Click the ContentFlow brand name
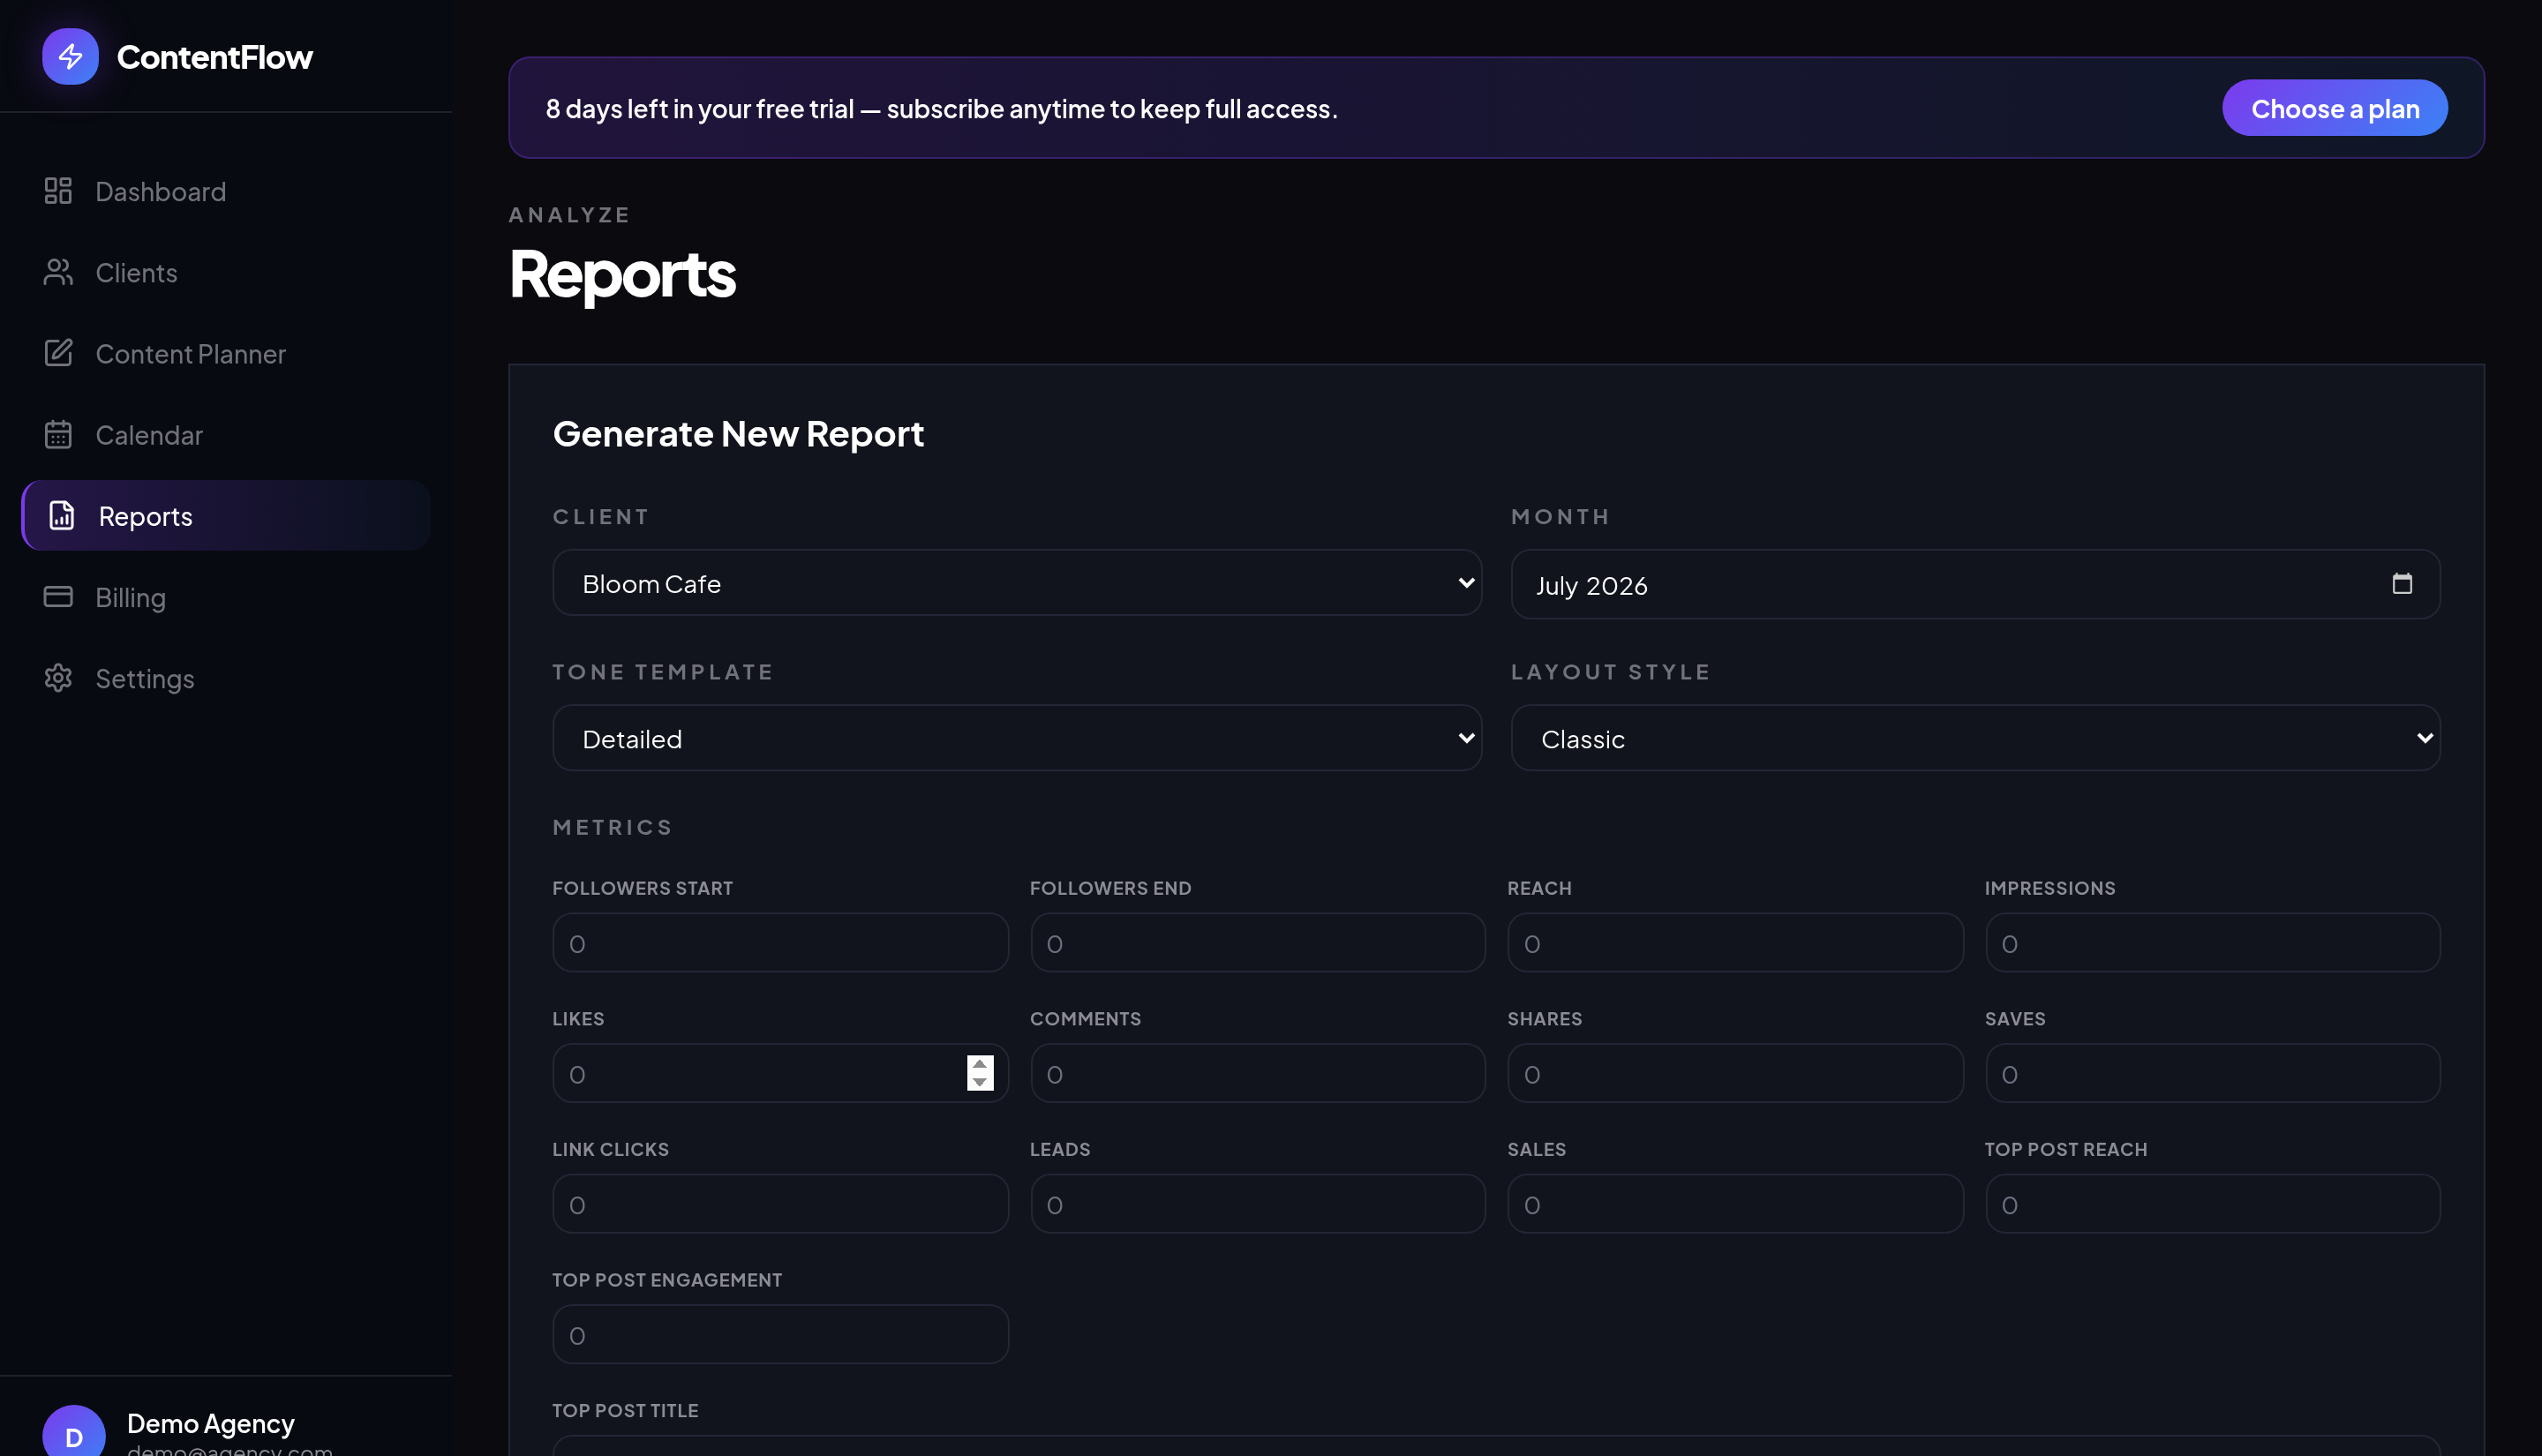Screen dimensions: 2542x1456 tap(215, 57)
